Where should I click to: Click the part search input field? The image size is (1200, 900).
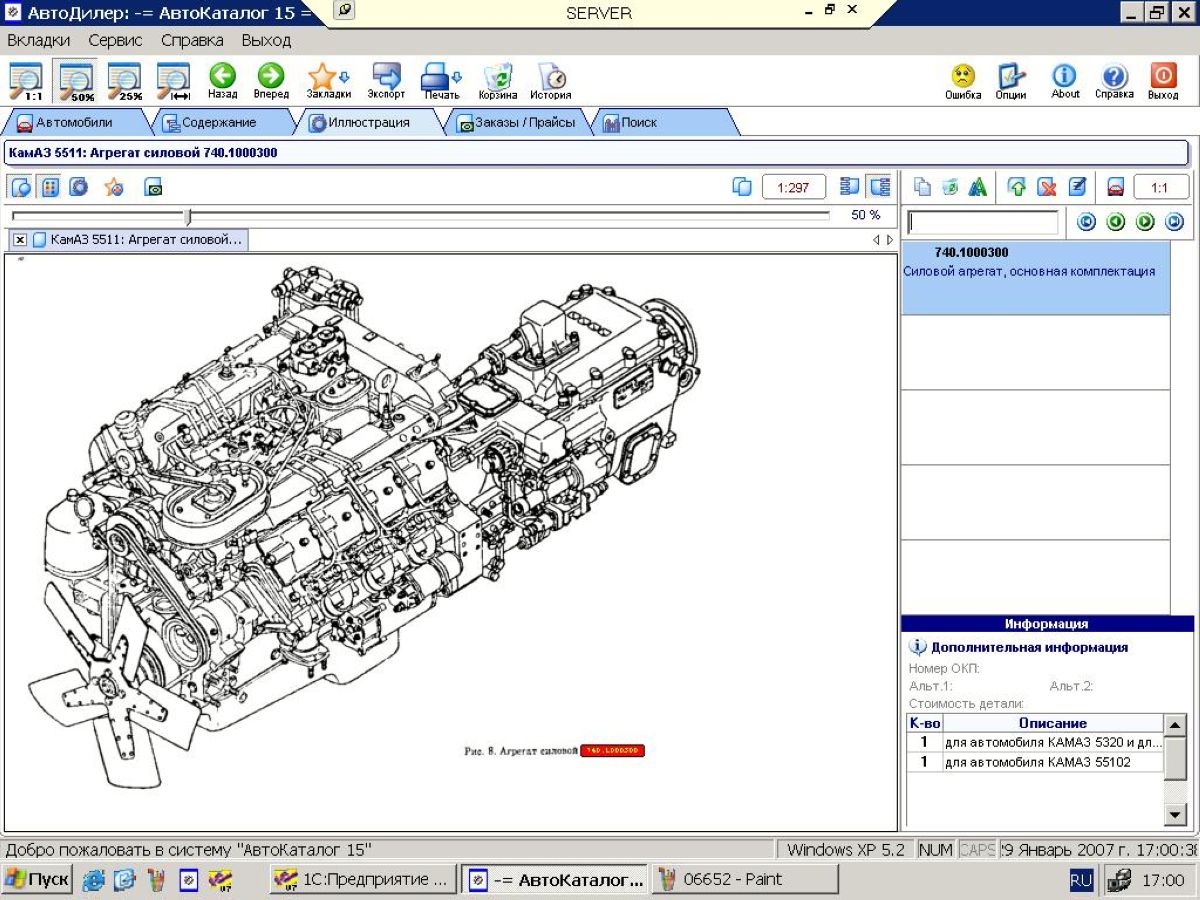(x=982, y=222)
